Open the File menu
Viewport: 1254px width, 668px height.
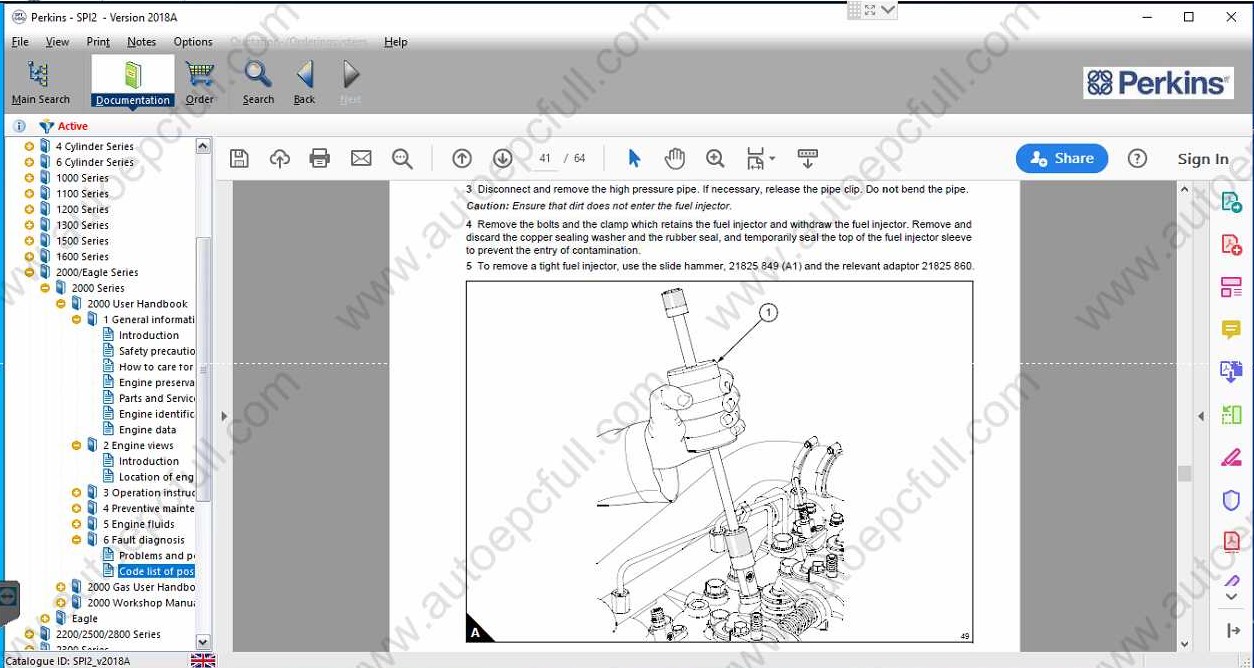20,42
